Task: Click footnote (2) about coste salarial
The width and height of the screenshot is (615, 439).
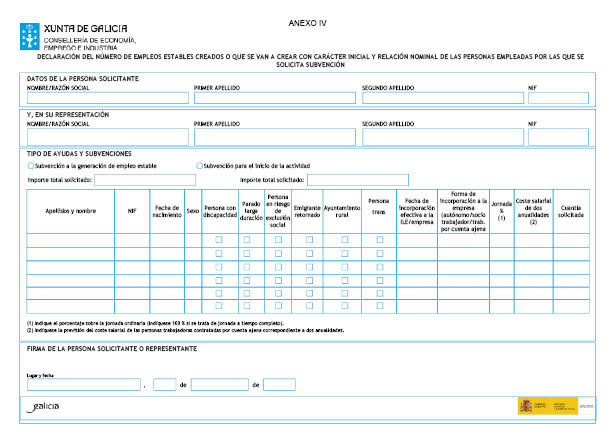Action: click(186, 330)
